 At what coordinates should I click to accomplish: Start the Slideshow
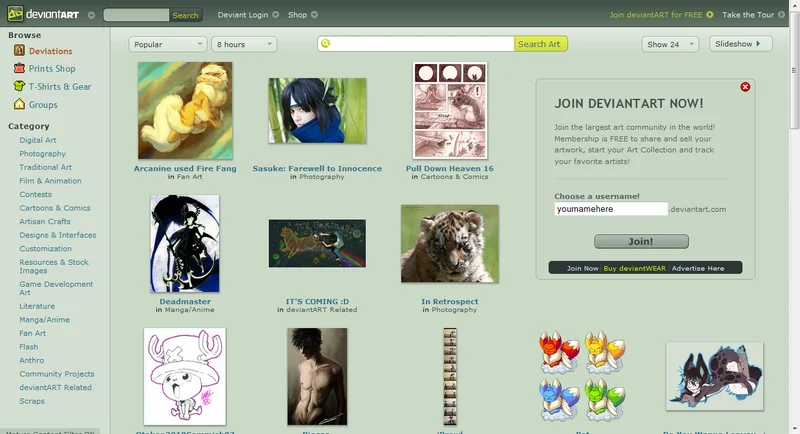tap(741, 44)
